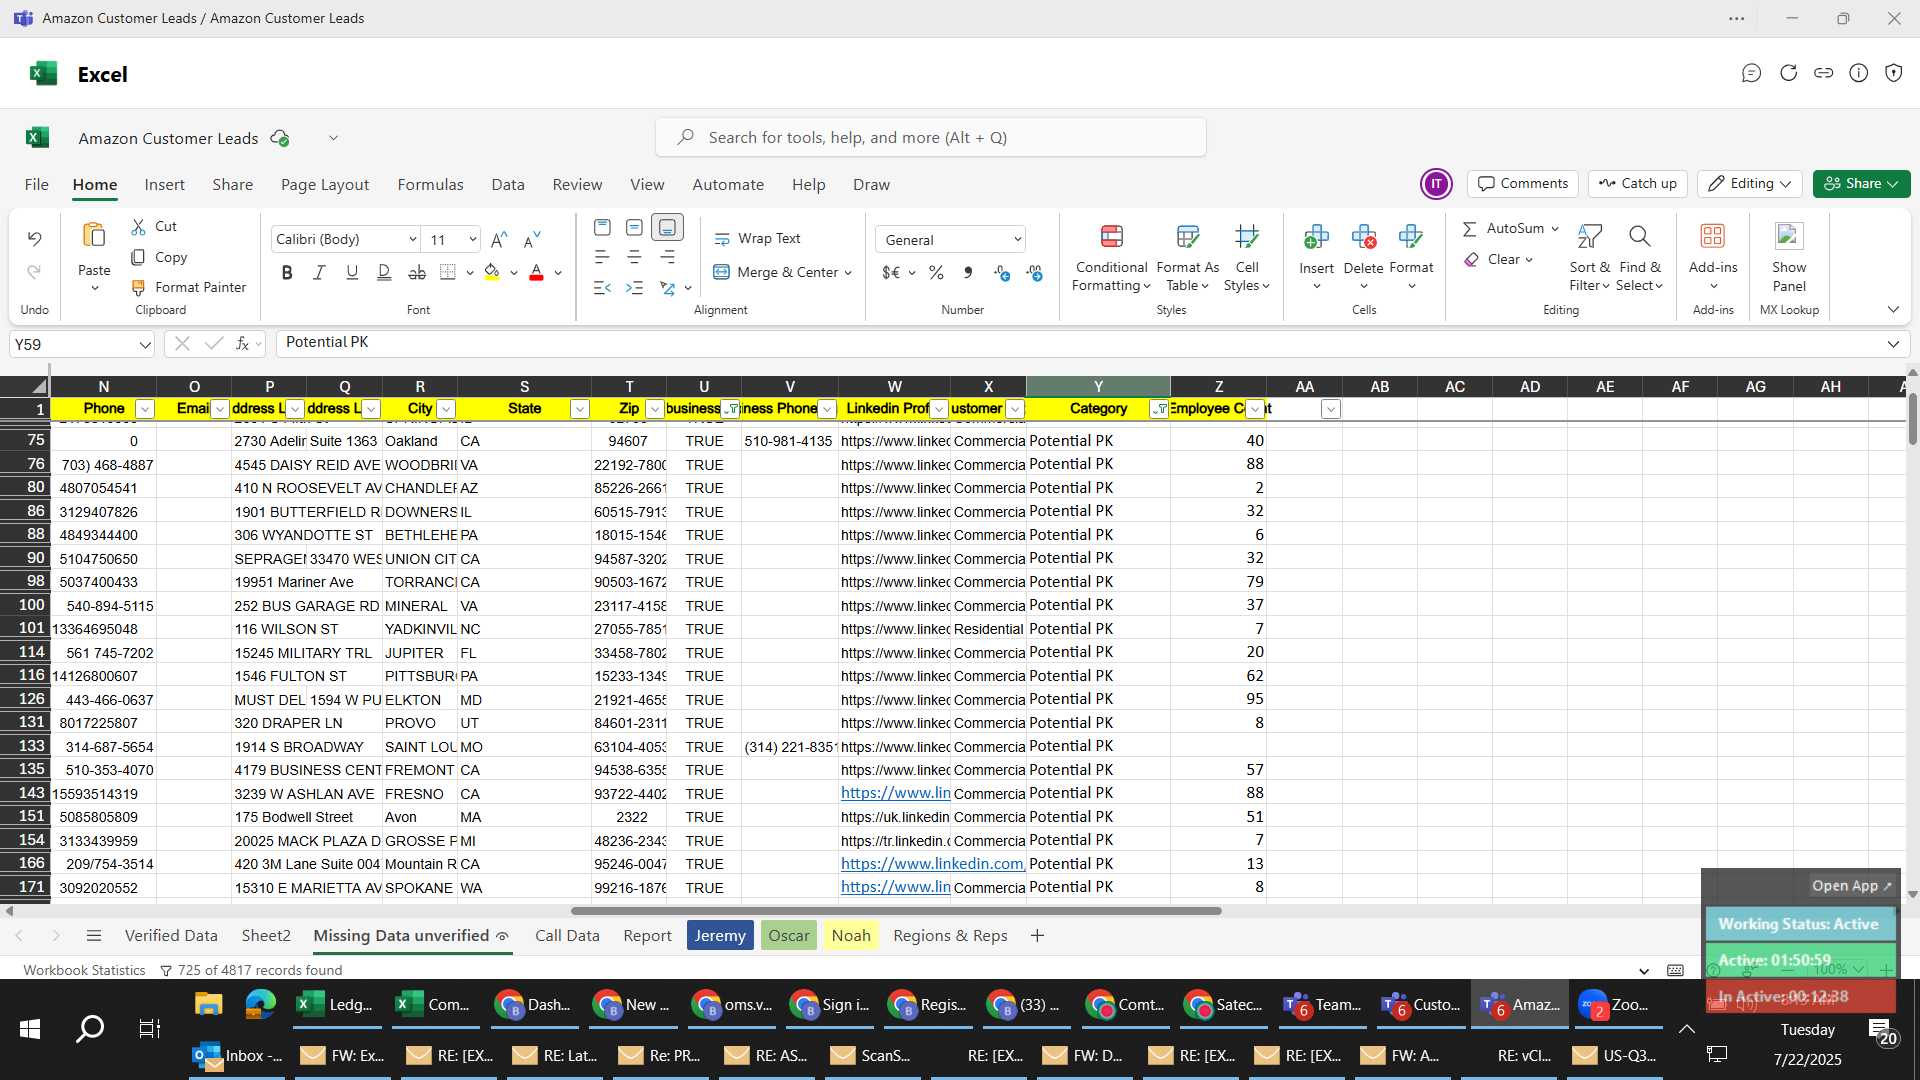Click the Cell Styles icon
The image size is (1920, 1080).
coord(1246,237)
